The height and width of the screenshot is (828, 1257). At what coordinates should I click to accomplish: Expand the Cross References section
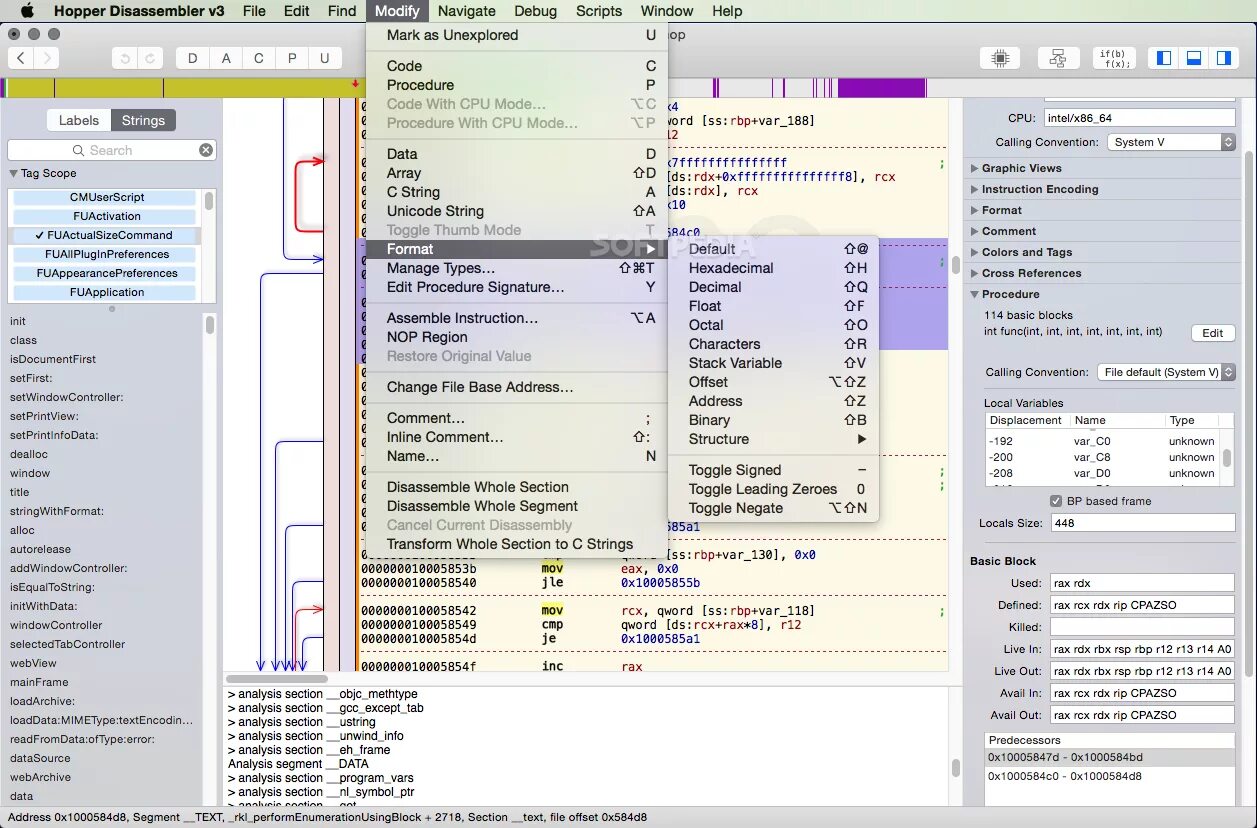tap(975, 273)
